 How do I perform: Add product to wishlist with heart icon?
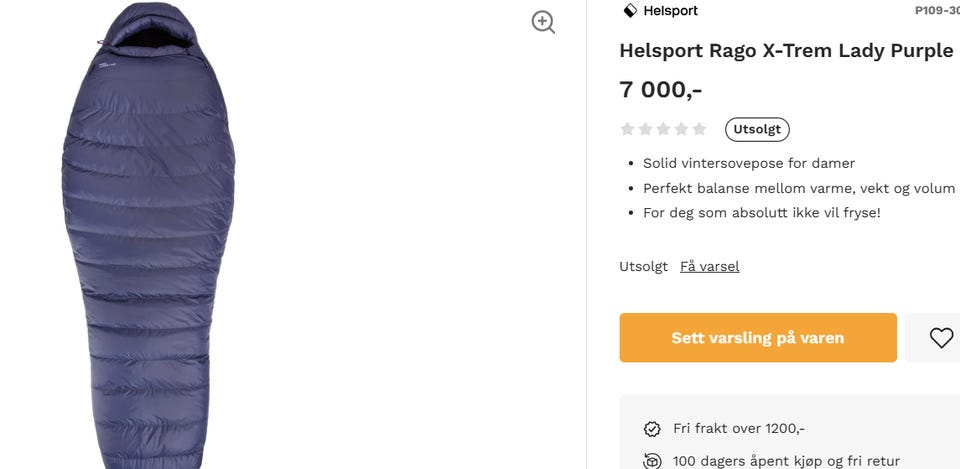tap(941, 338)
